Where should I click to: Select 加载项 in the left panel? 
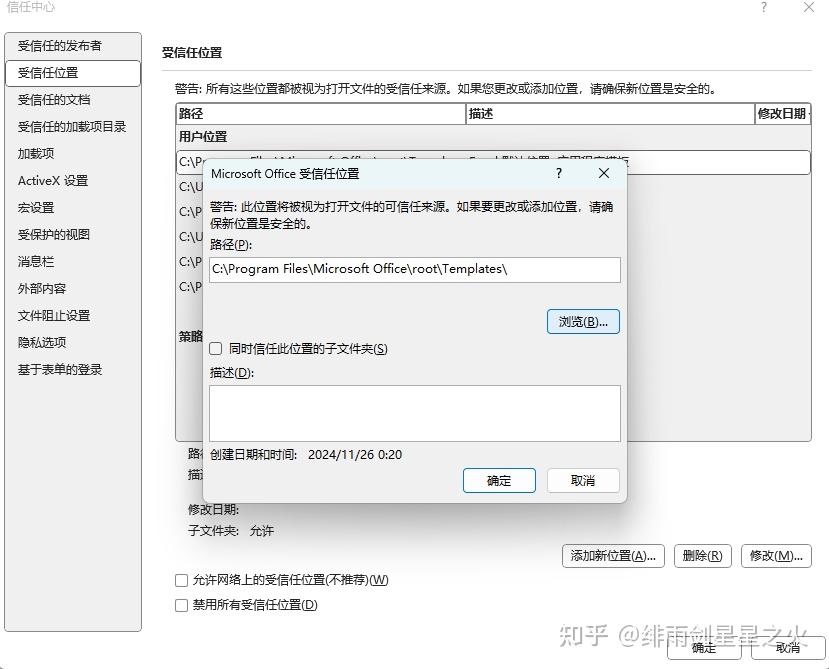click(40, 153)
